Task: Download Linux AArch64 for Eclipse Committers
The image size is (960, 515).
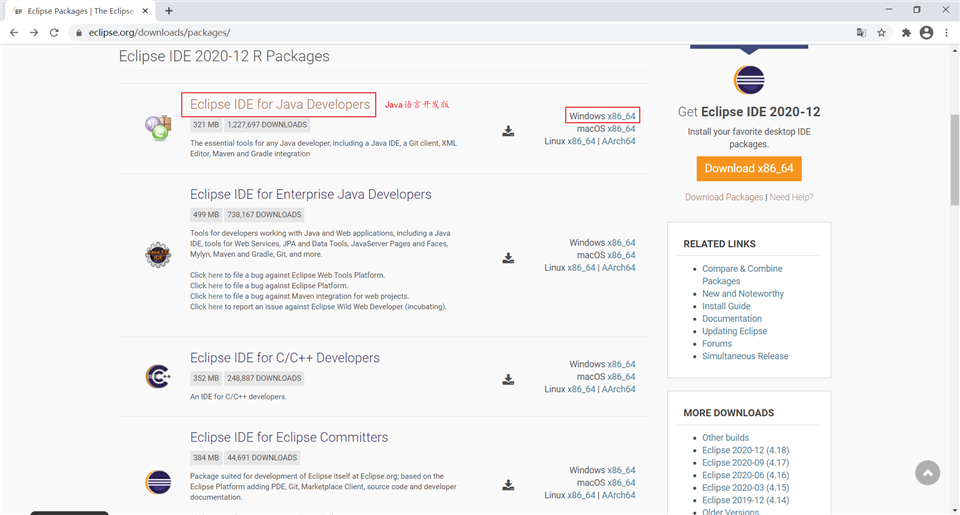Action: tap(618, 495)
